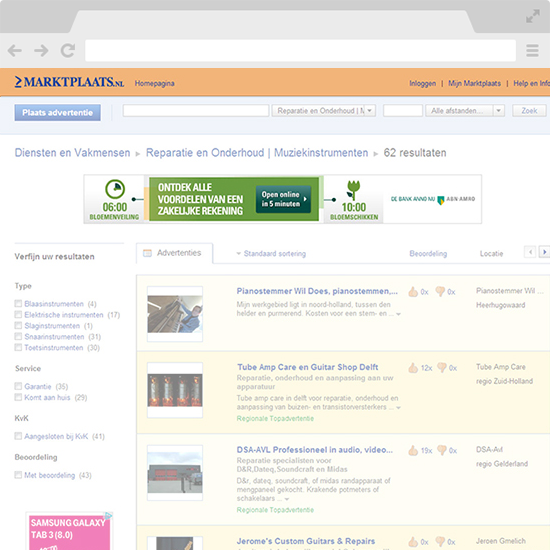550x550 pixels.
Task: Thumbs down icon for DSA-AVL listing
Action: pos(442,450)
